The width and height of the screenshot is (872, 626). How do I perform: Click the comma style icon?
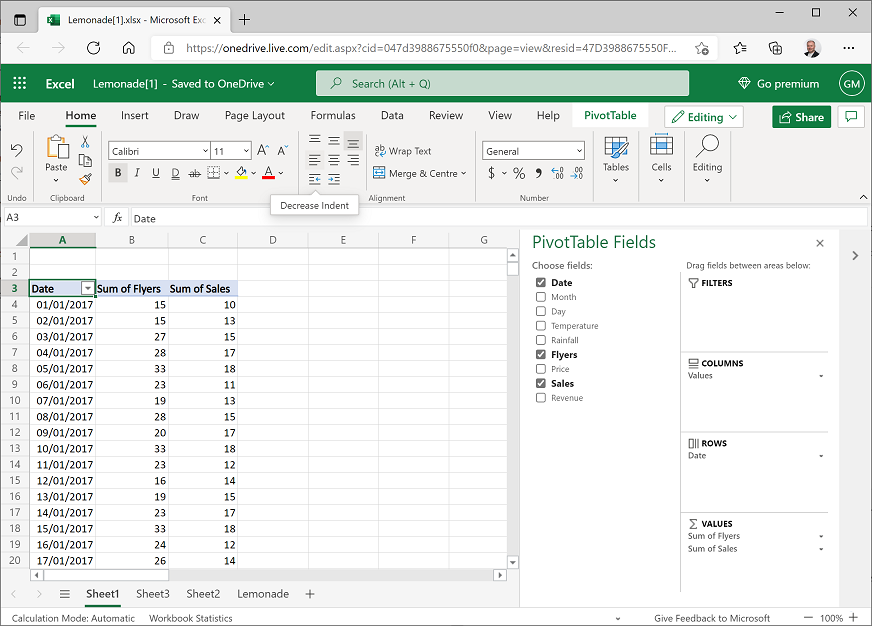[538, 173]
